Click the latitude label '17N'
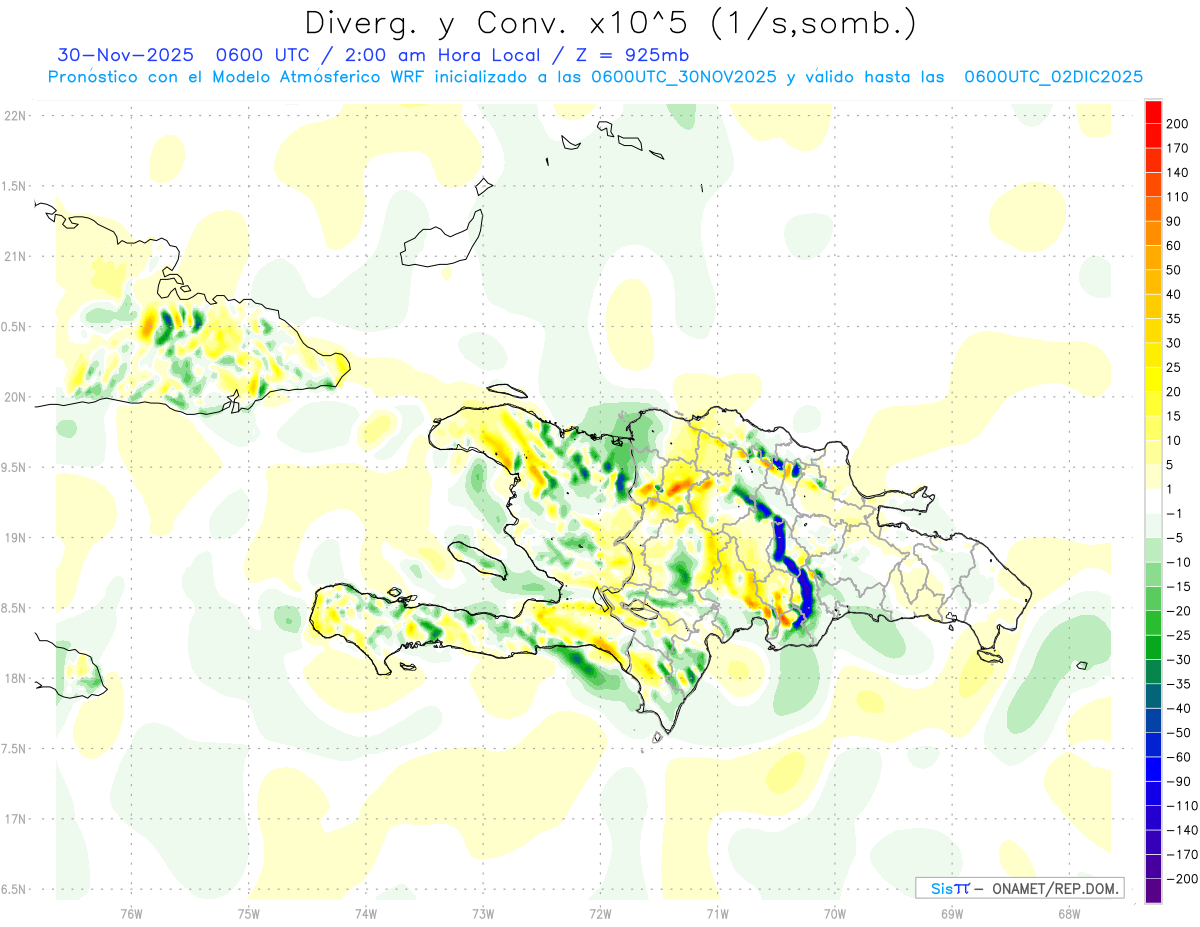 [13, 819]
